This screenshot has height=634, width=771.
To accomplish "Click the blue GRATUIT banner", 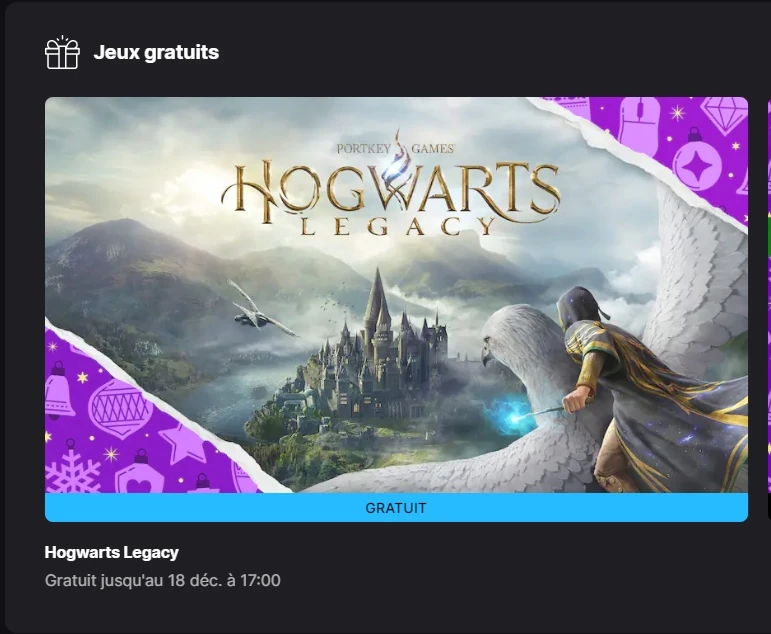I will click(x=396, y=508).
